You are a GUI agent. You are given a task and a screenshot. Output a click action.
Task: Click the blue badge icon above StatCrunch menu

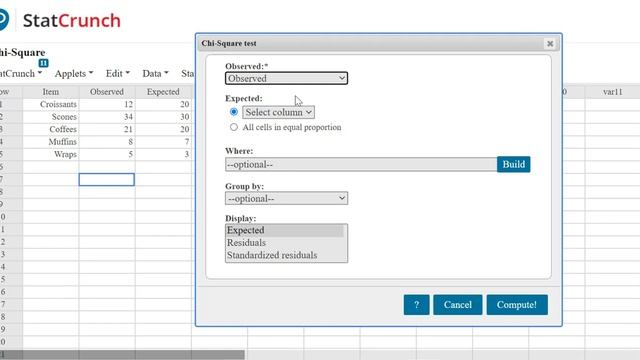[43, 63]
